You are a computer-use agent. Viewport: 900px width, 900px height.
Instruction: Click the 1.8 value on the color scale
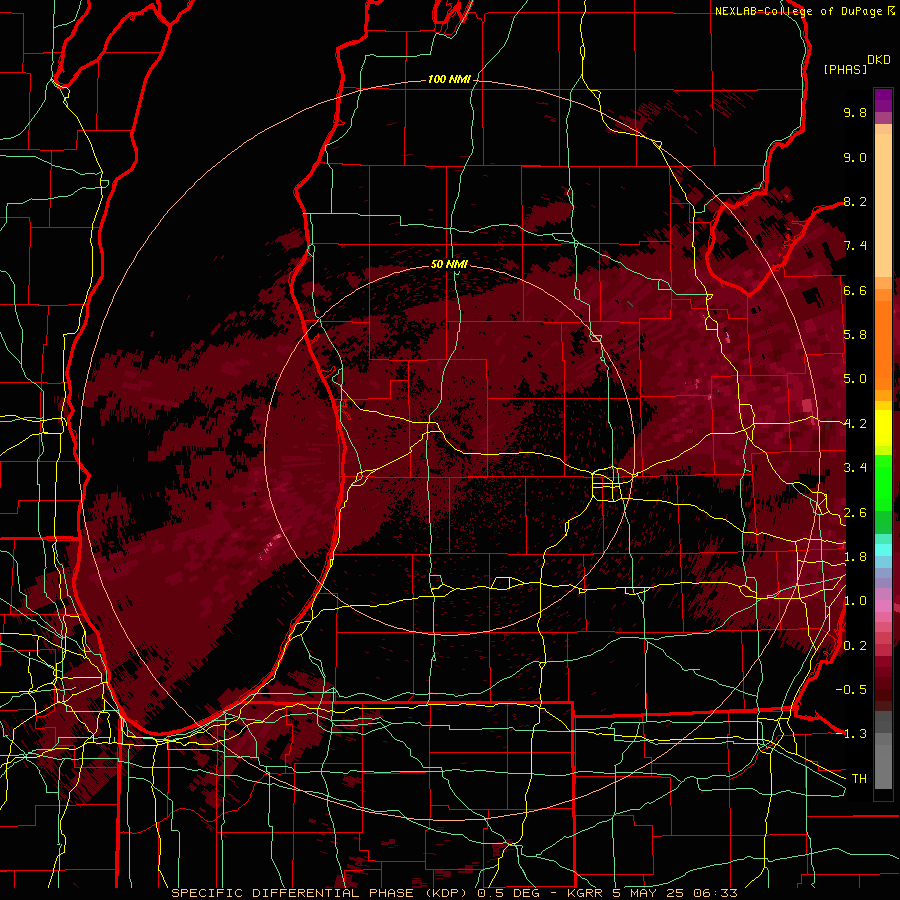pos(855,557)
